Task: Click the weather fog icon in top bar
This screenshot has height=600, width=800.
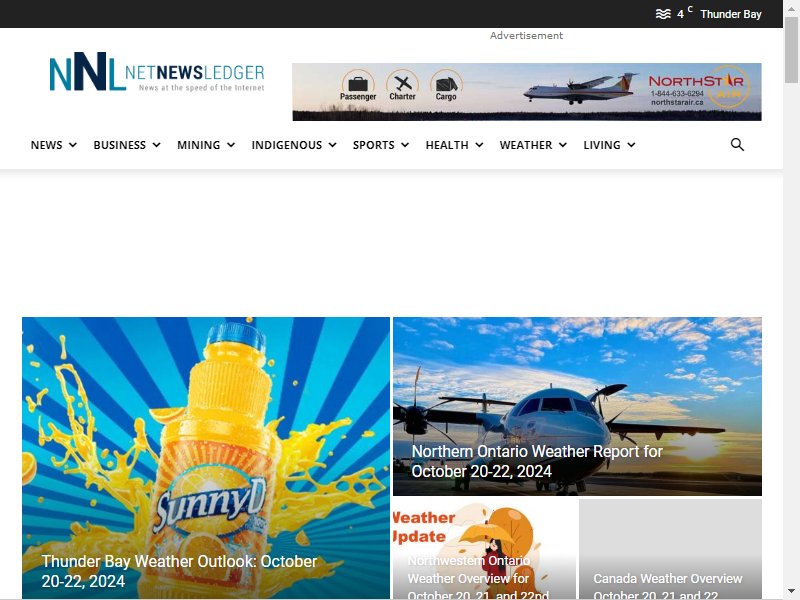Action: [663, 14]
